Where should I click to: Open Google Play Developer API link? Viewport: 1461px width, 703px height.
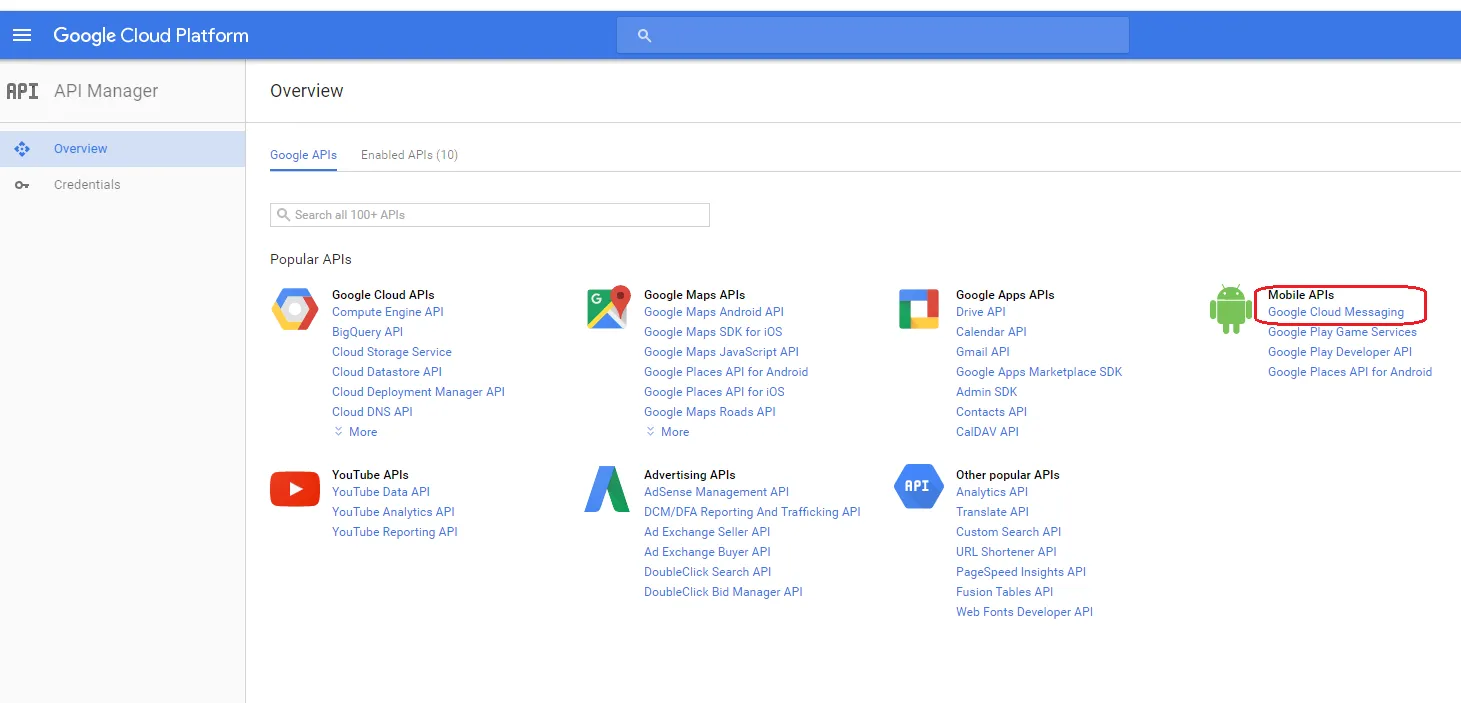click(1340, 352)
